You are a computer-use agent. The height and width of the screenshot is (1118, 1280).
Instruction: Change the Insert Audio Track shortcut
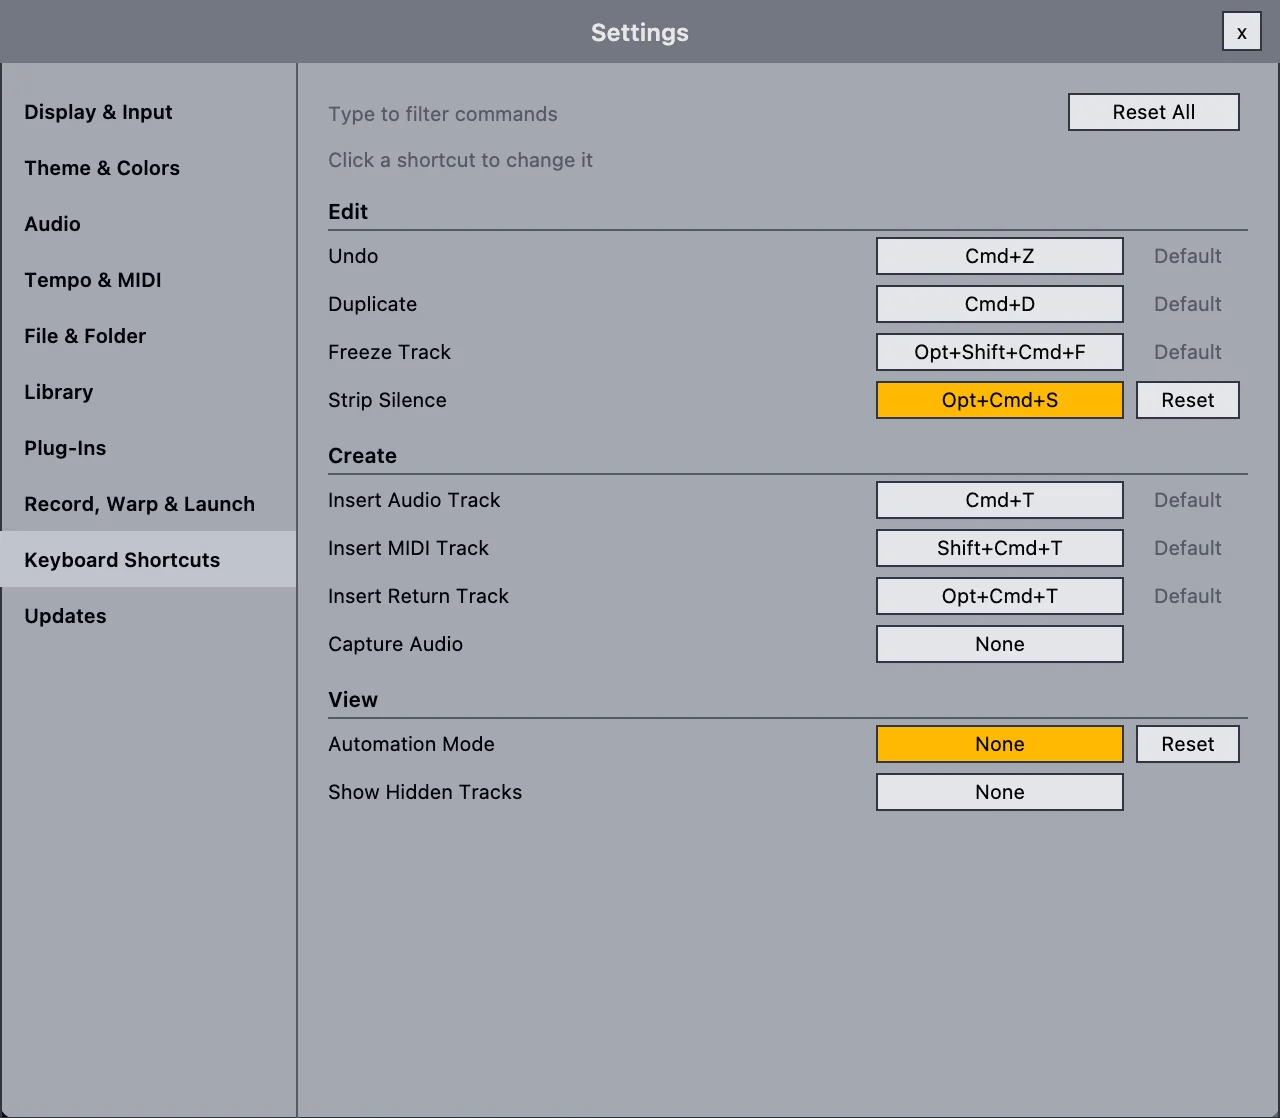tap(1000, 500)
